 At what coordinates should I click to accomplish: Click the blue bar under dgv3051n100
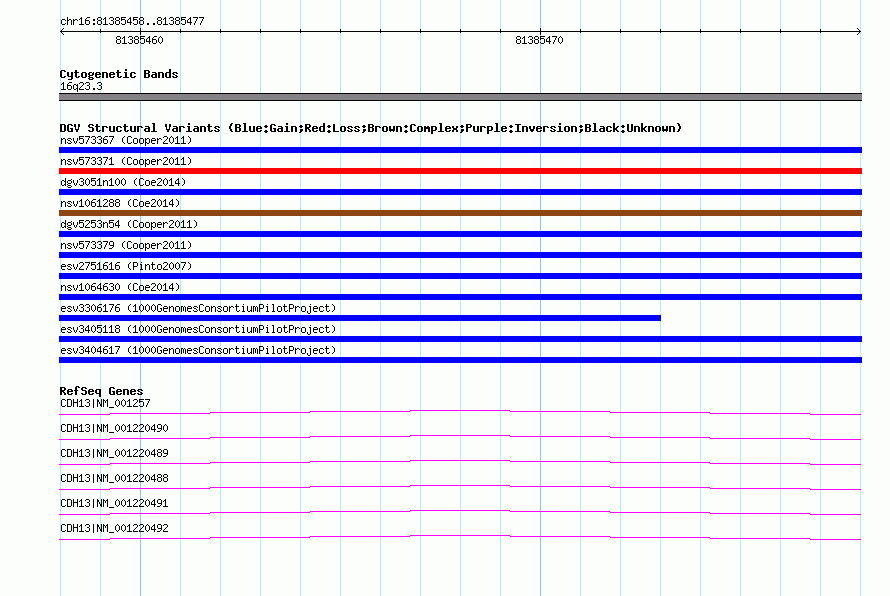tap(460, 192)
